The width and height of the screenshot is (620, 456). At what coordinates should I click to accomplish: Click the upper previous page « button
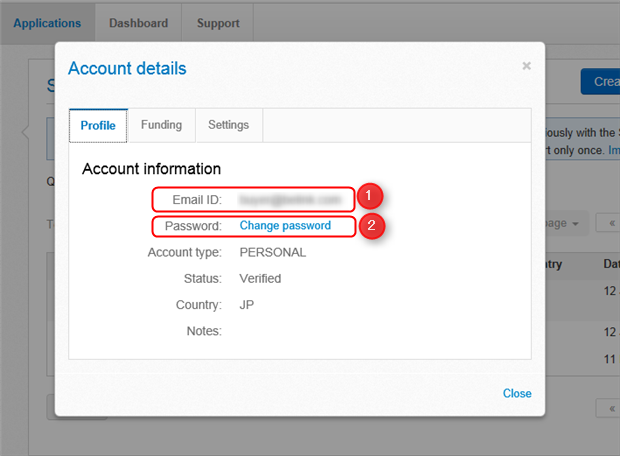[x=609, y=223]
